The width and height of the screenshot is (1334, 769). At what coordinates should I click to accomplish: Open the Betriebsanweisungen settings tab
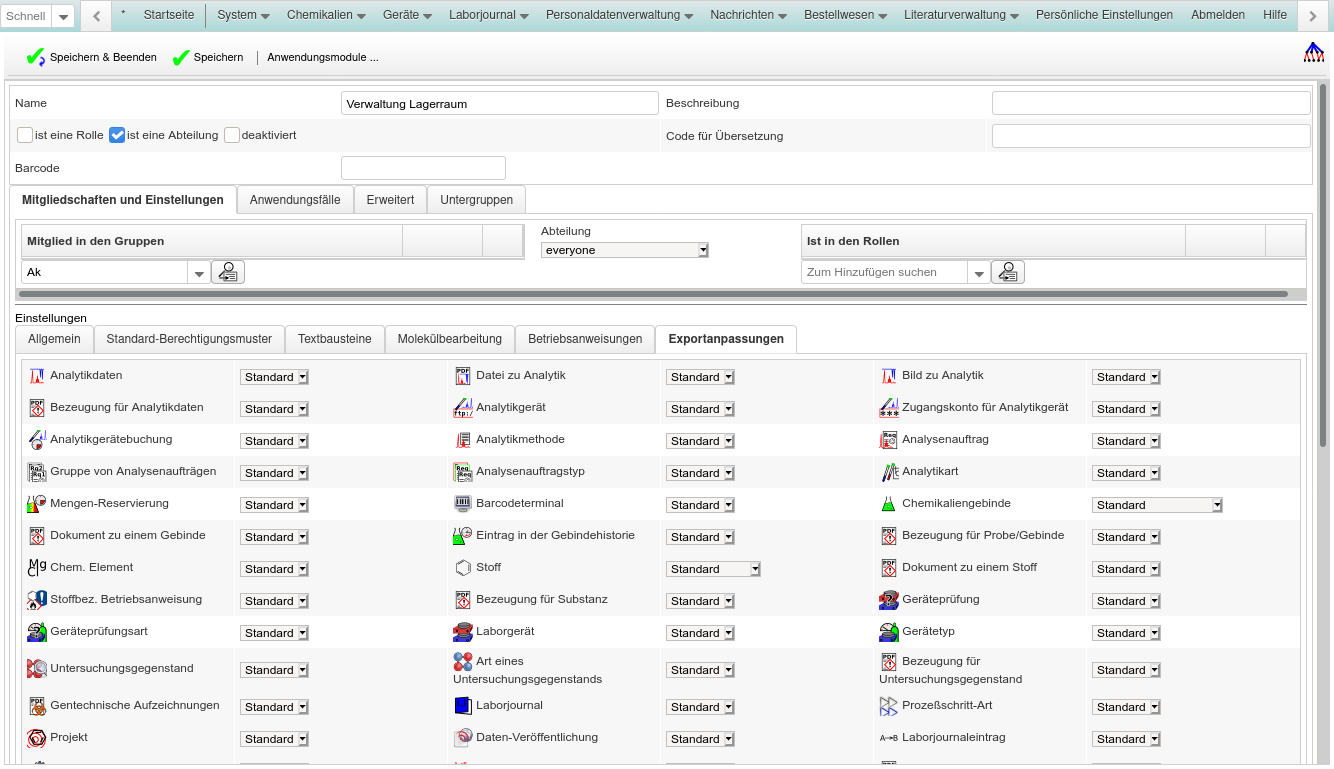(x=585, y=339)
